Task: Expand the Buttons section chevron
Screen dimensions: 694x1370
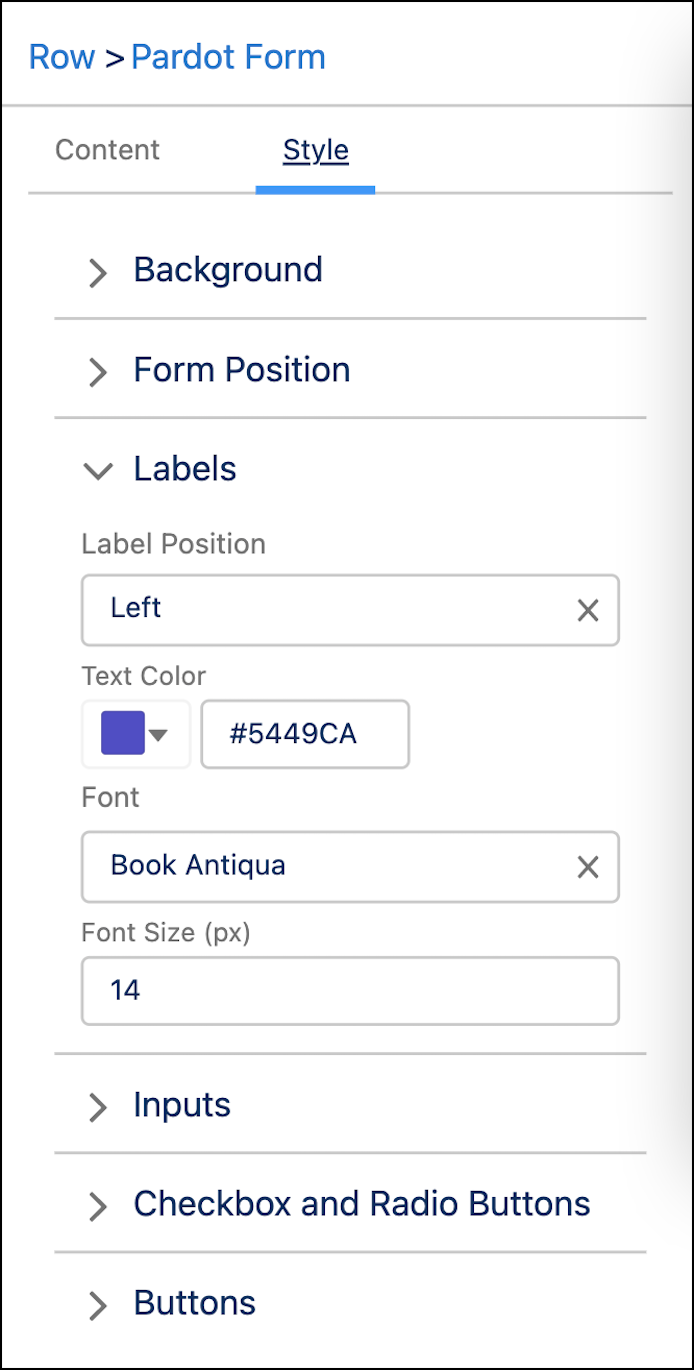Action: tap(97, 1305)
